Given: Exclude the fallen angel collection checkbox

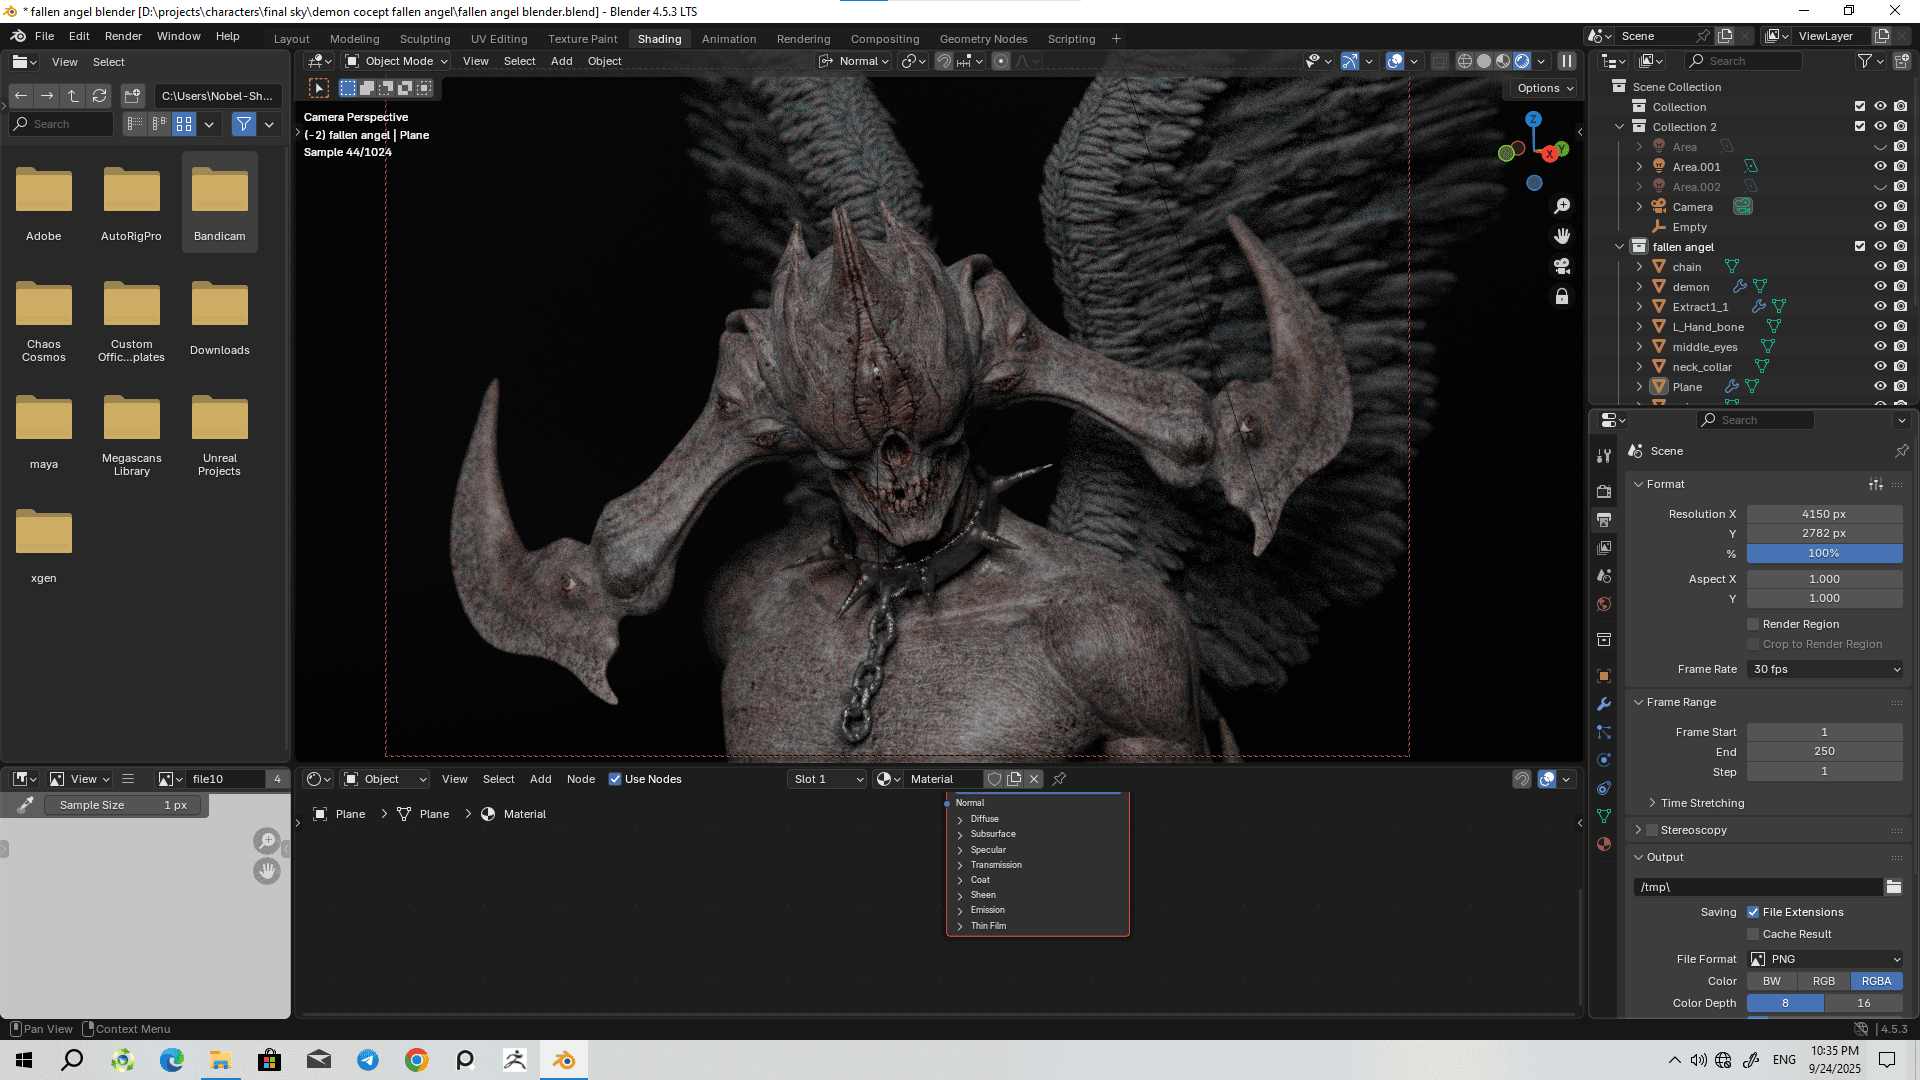Looking at the screenshot, I should 1860,247.
